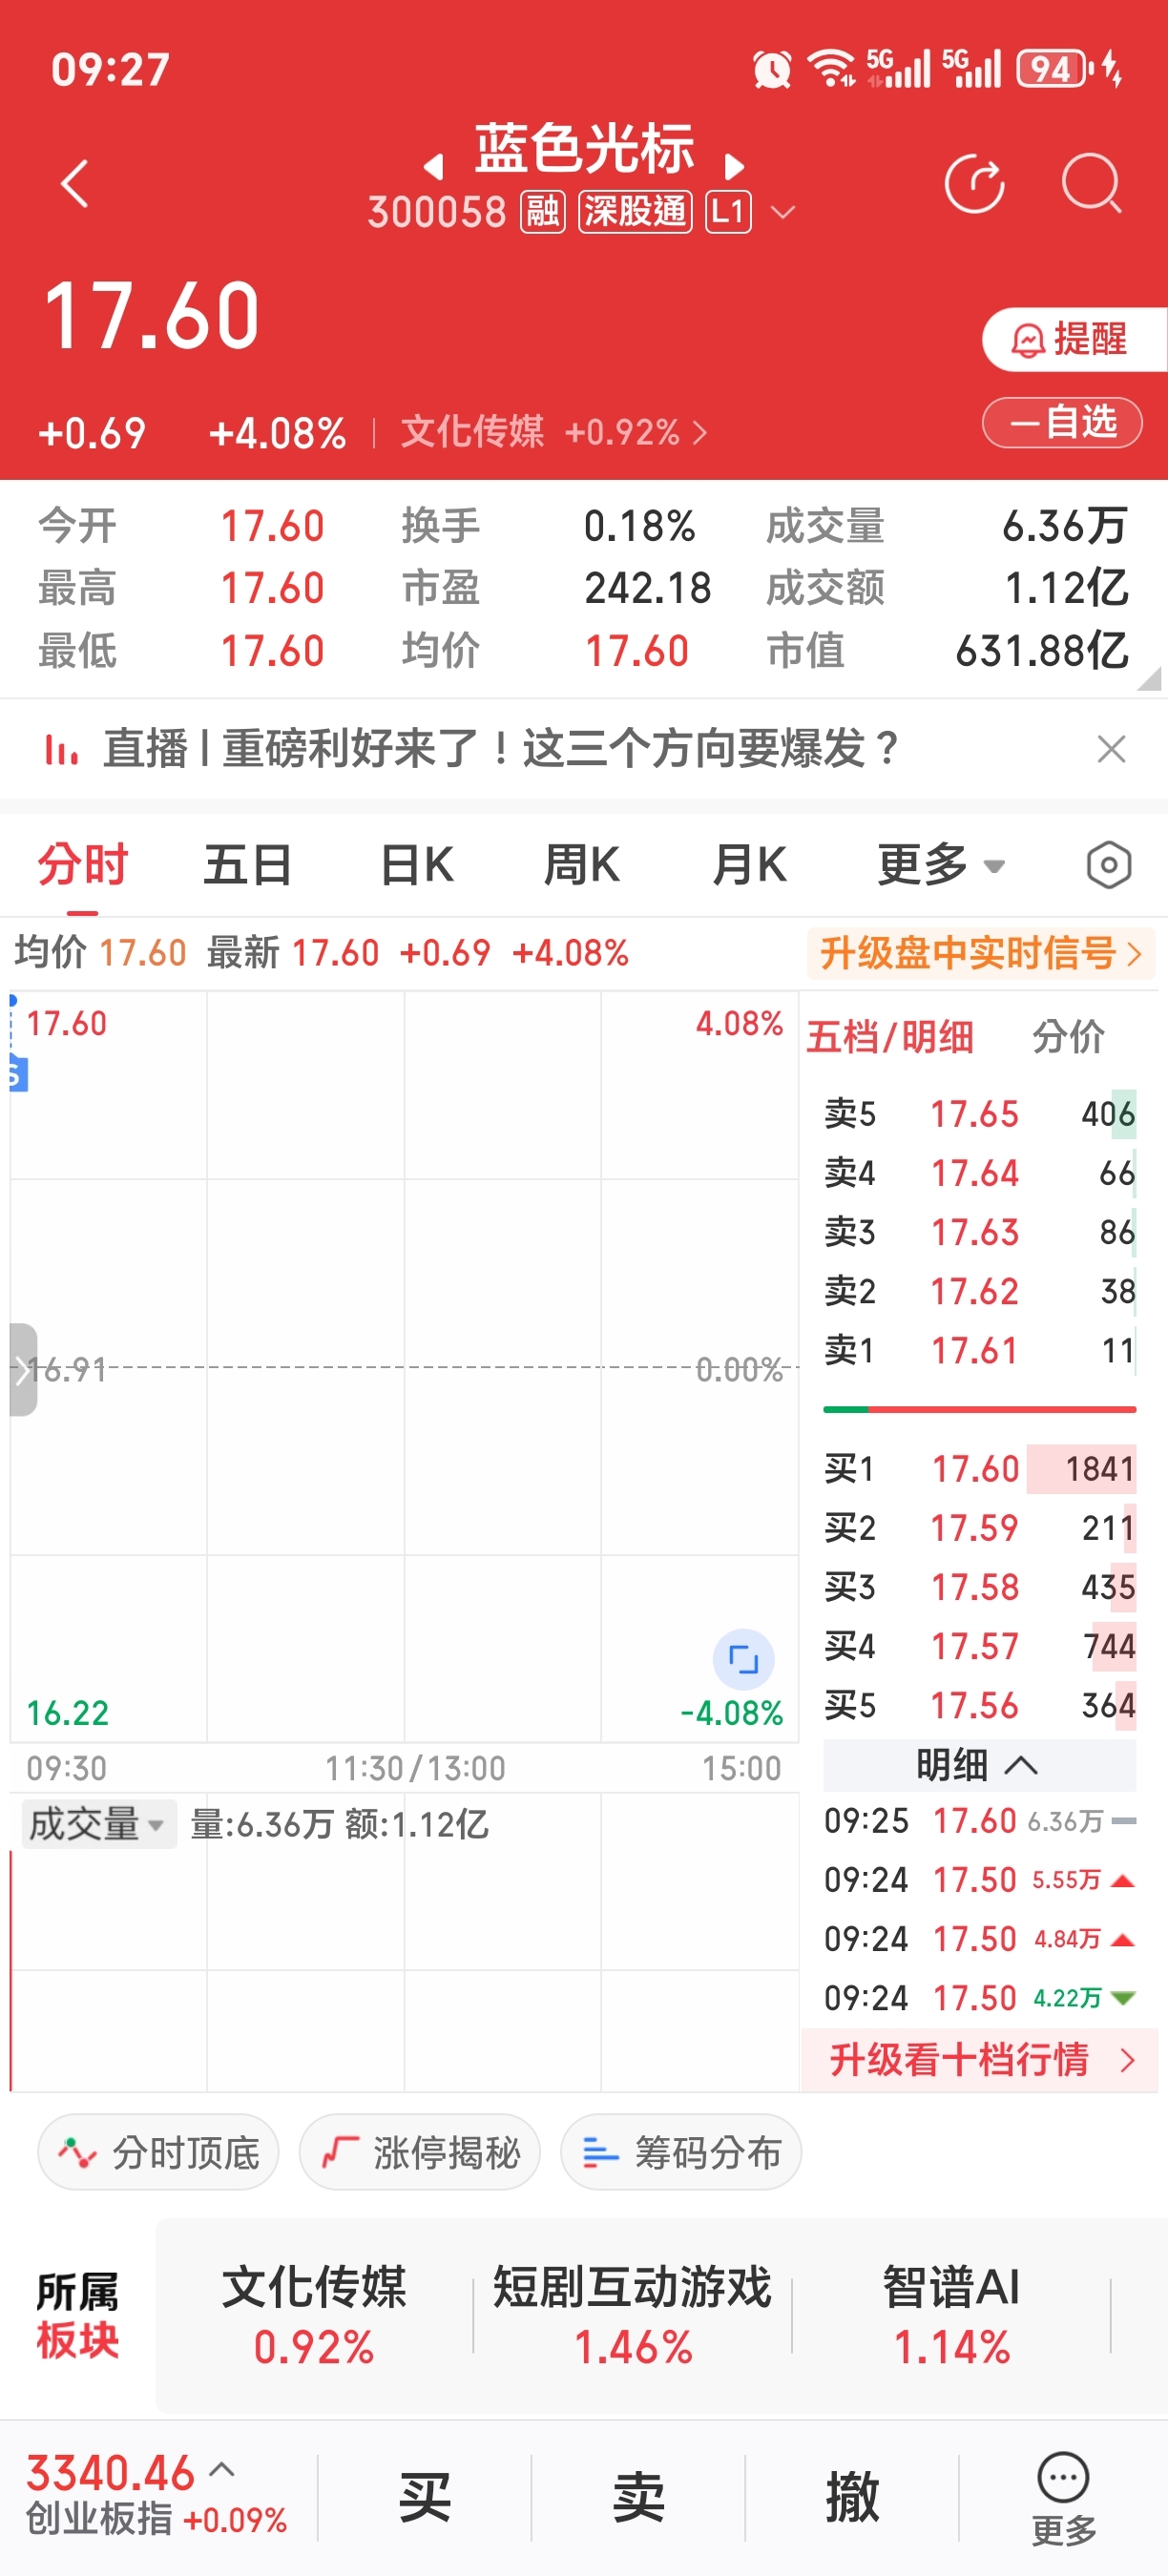Tap 创业板指 index quote
The width and height of the screenshot is (1168, 2576).
tap(157, 2494)
